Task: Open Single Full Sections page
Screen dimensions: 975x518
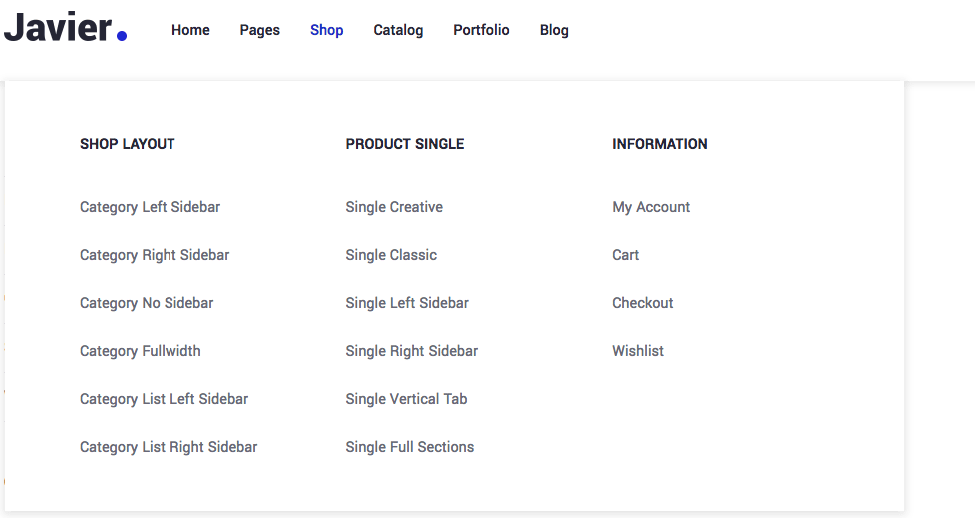Action: tap(410, 447)
